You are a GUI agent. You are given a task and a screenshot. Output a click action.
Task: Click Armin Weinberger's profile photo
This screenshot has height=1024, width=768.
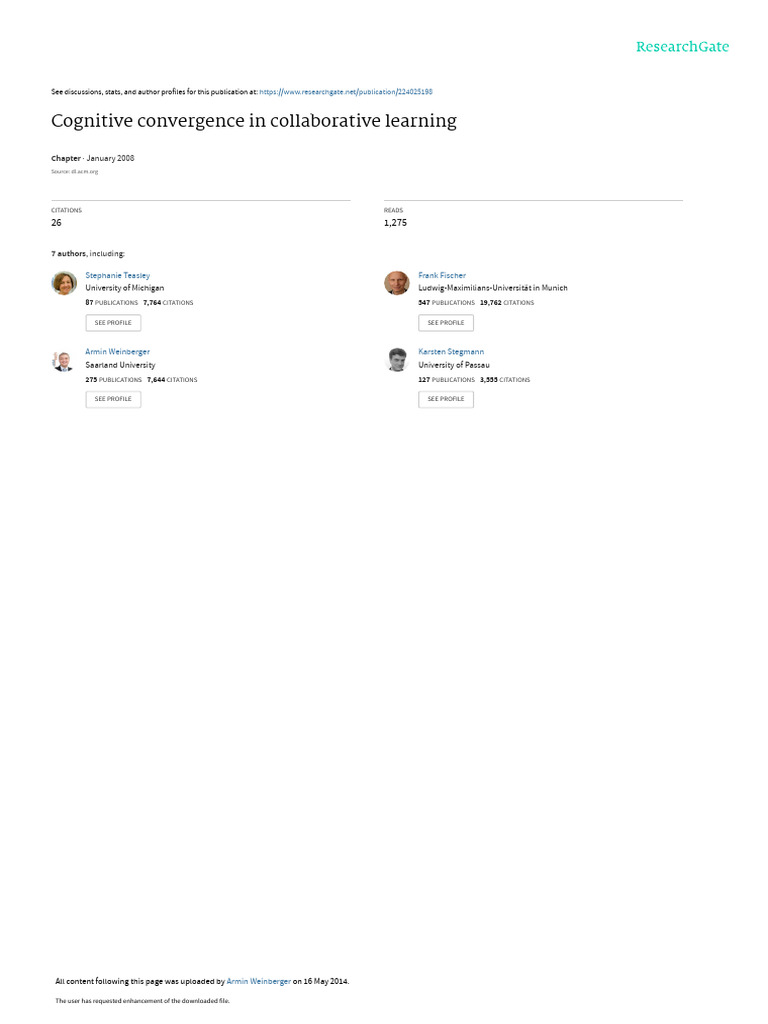[x=63, y=360]
